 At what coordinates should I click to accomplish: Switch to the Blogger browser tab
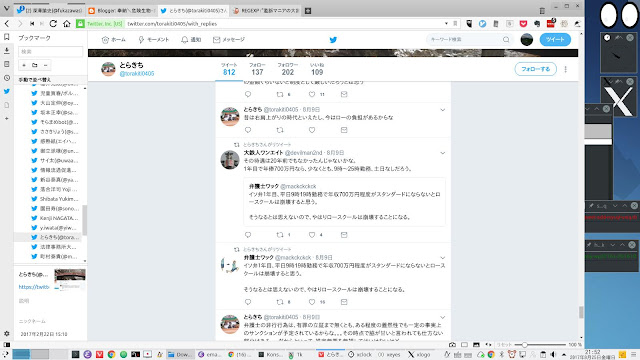[122, 11]
